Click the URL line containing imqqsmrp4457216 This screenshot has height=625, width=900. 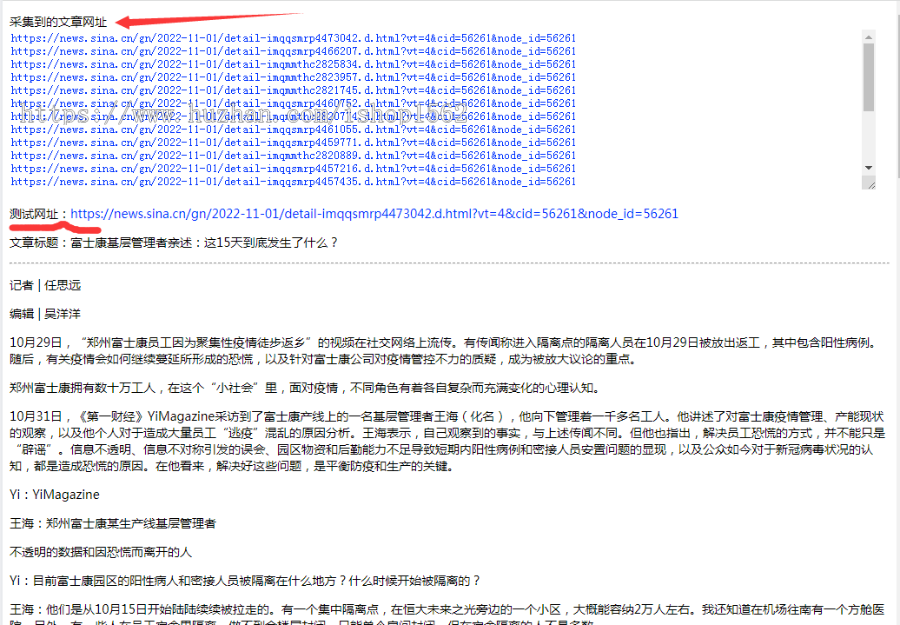tap(293, 169)
